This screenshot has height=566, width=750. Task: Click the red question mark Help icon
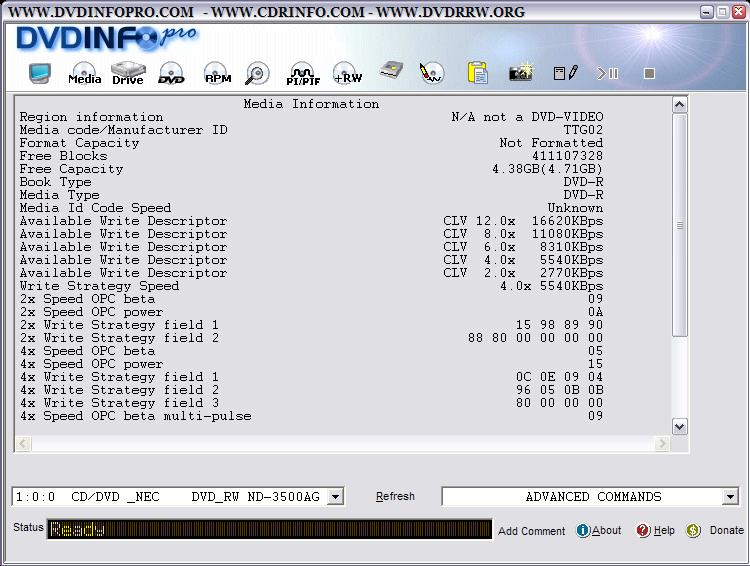(x=643, y=530)
